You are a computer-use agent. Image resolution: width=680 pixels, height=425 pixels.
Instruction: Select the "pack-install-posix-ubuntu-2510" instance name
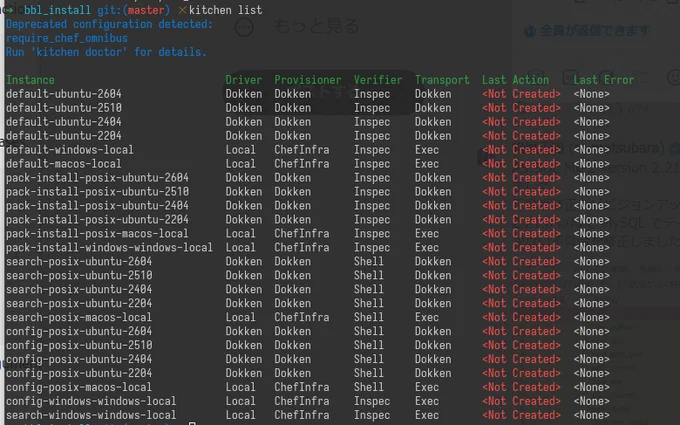97,191
